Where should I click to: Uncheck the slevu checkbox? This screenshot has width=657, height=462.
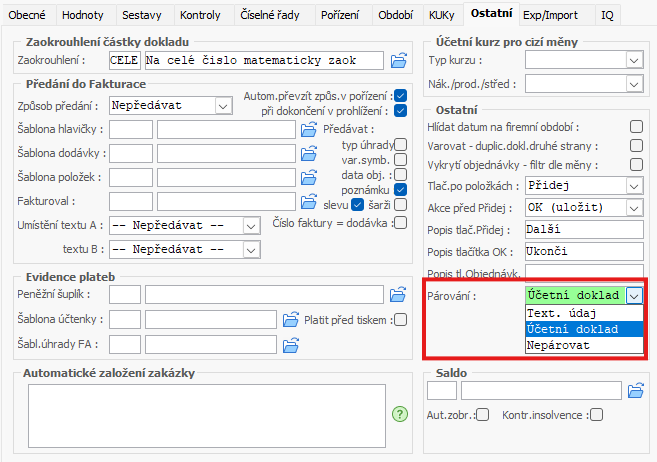point(357,205)
